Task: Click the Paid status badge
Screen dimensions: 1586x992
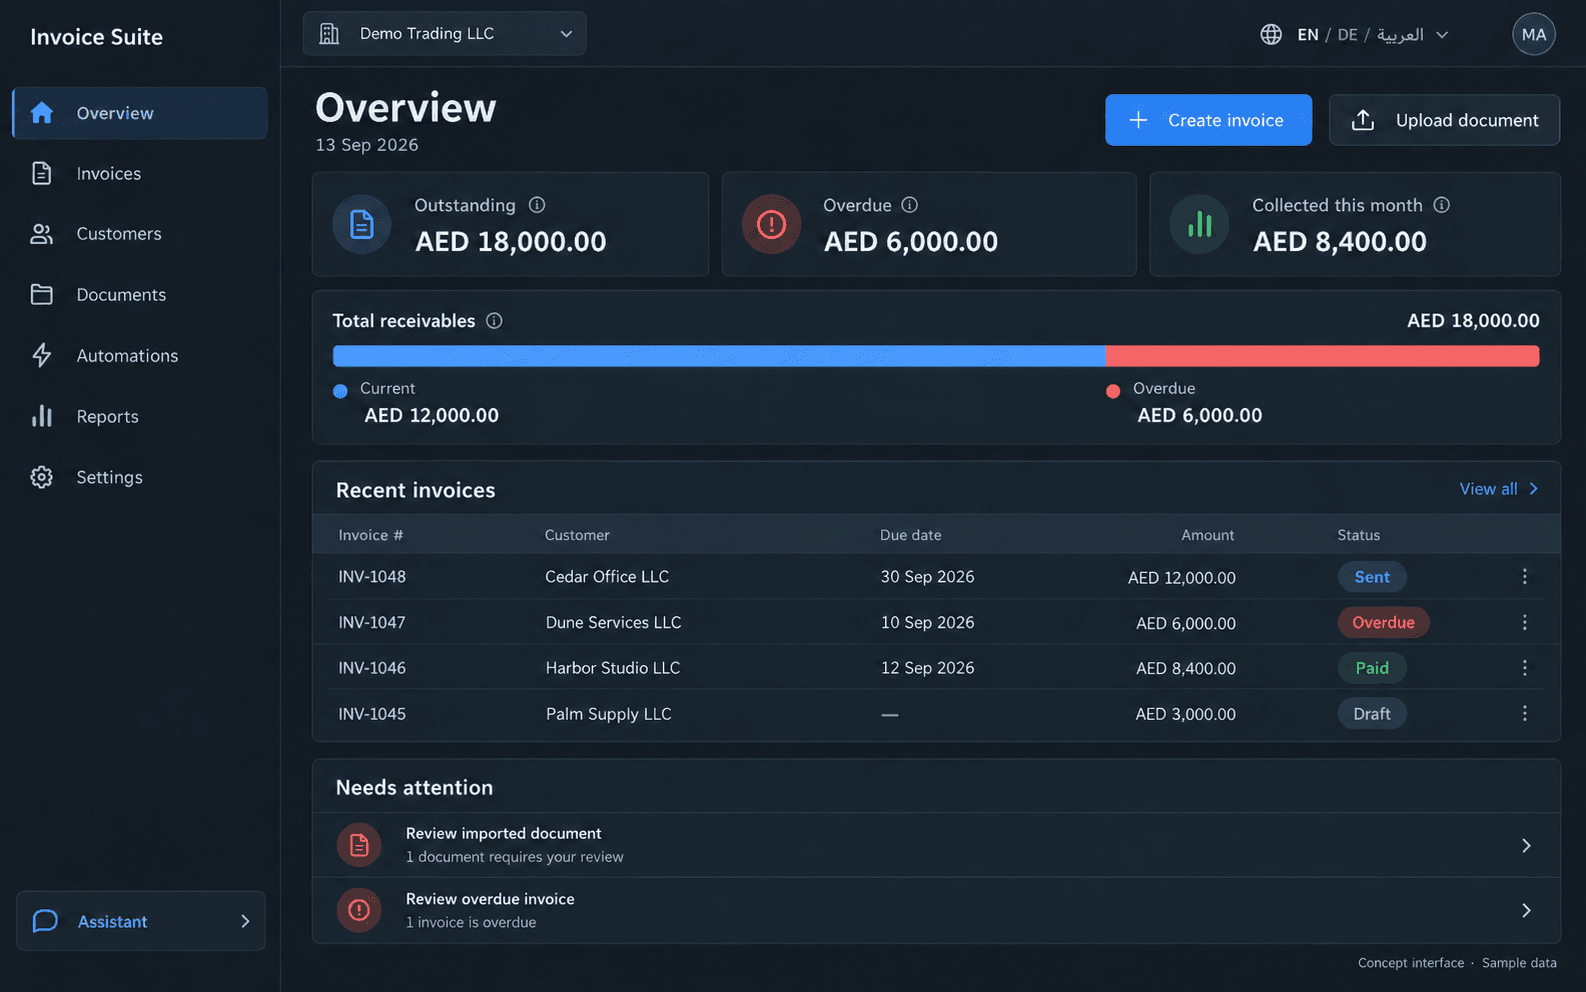Action: [x=1372, y=668]
